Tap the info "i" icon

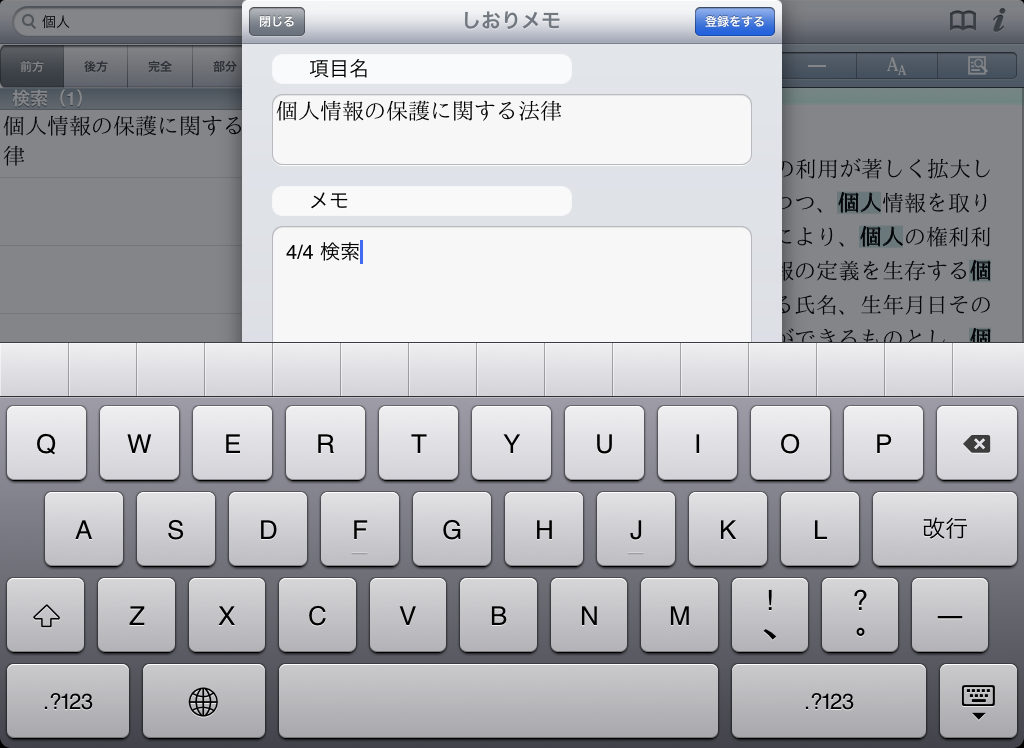999,21
